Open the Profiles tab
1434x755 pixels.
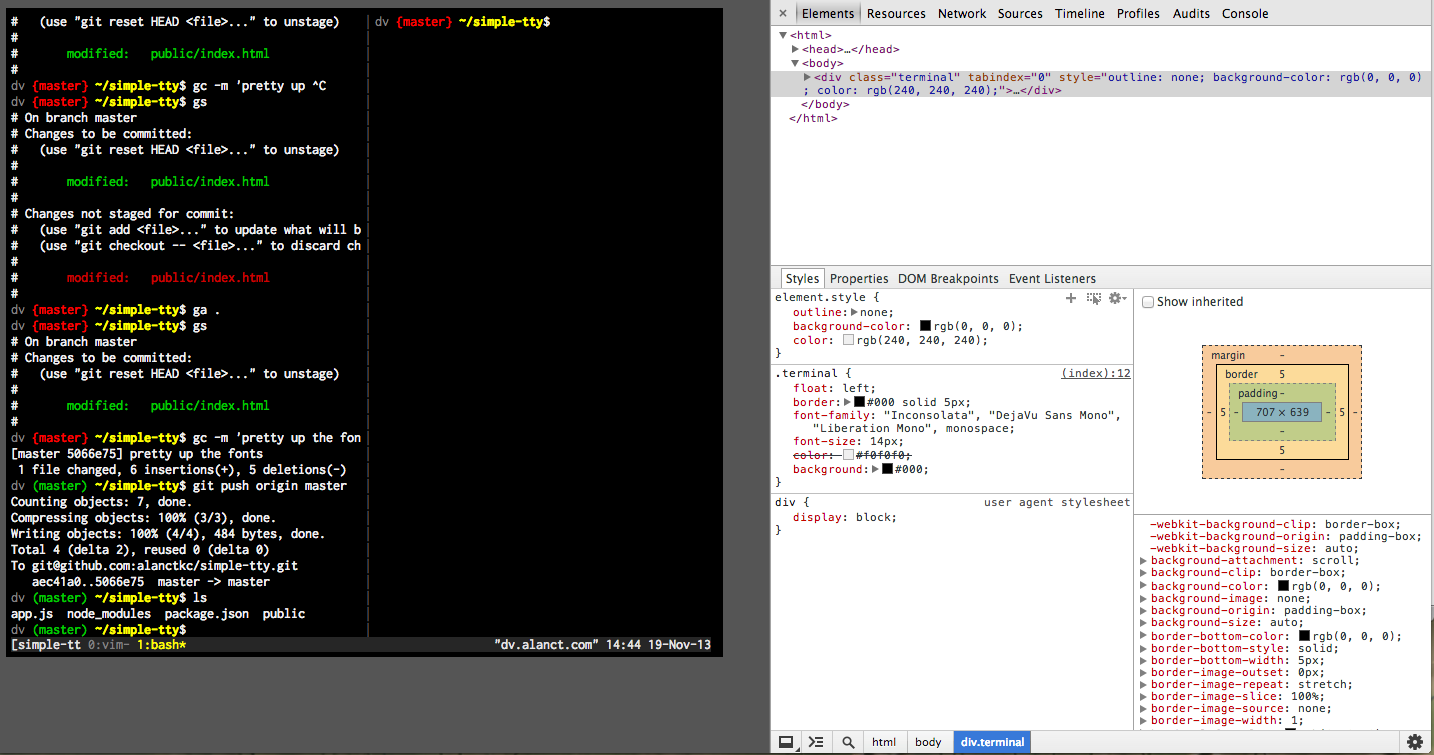coord(1138,14)
